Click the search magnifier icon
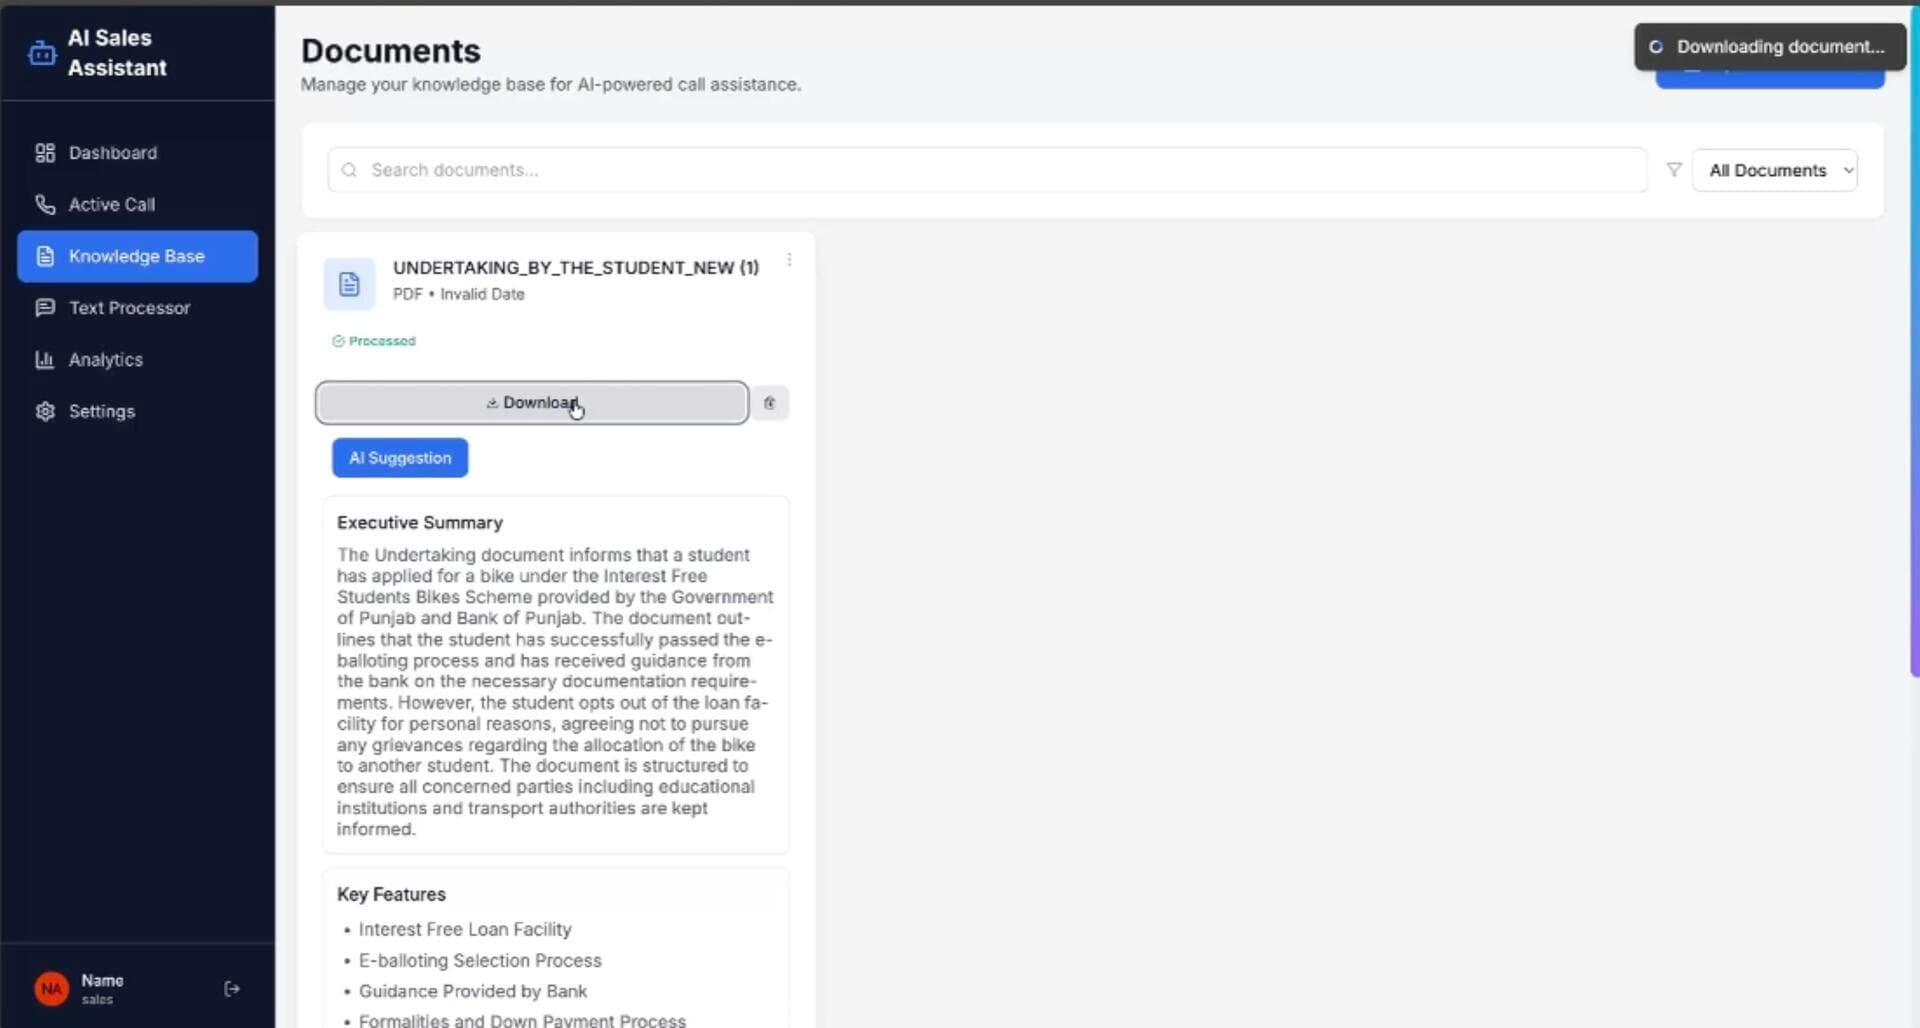The image size is (1920, 1028). click(x=349, y=170)
